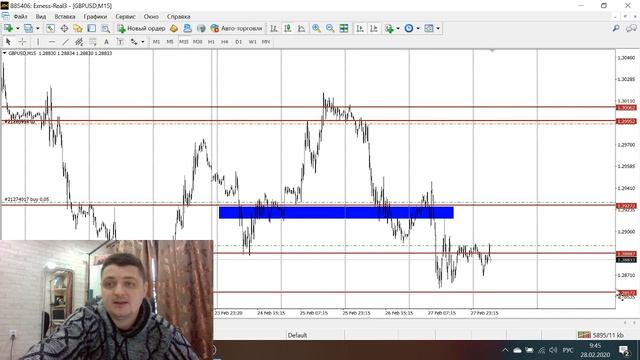Switch to H4 timeframe
The image size is (640, 360).
pyautogui.click(x=225, y=42)
